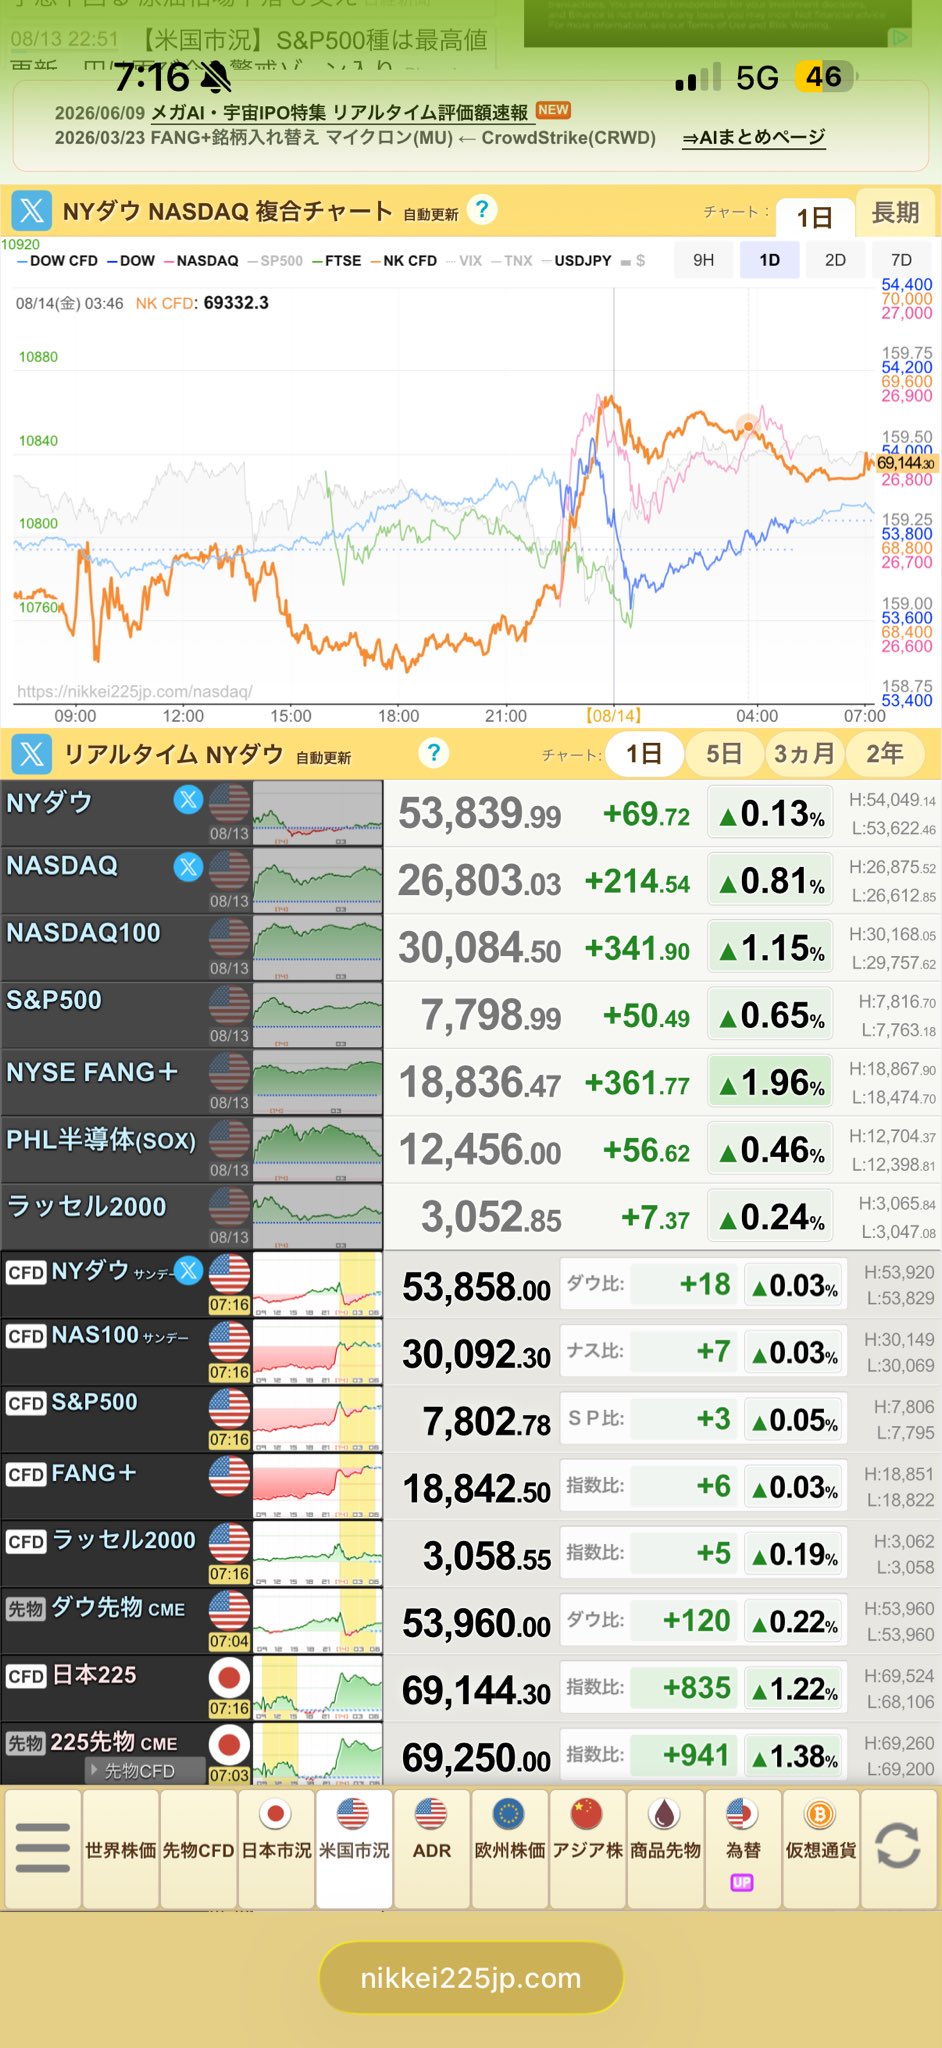This screenshot has height=2048, width=942.
Task: Tap the Japan flag in CFD 日本225 row
Action: (x=230, y=1677)
